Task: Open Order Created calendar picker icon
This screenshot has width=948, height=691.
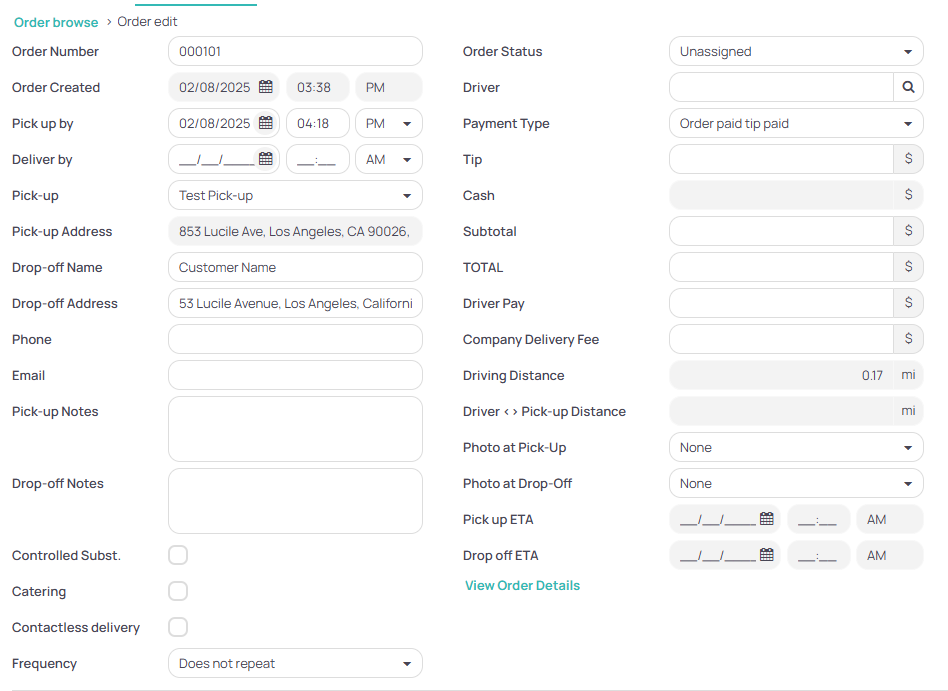Action: 265,87
